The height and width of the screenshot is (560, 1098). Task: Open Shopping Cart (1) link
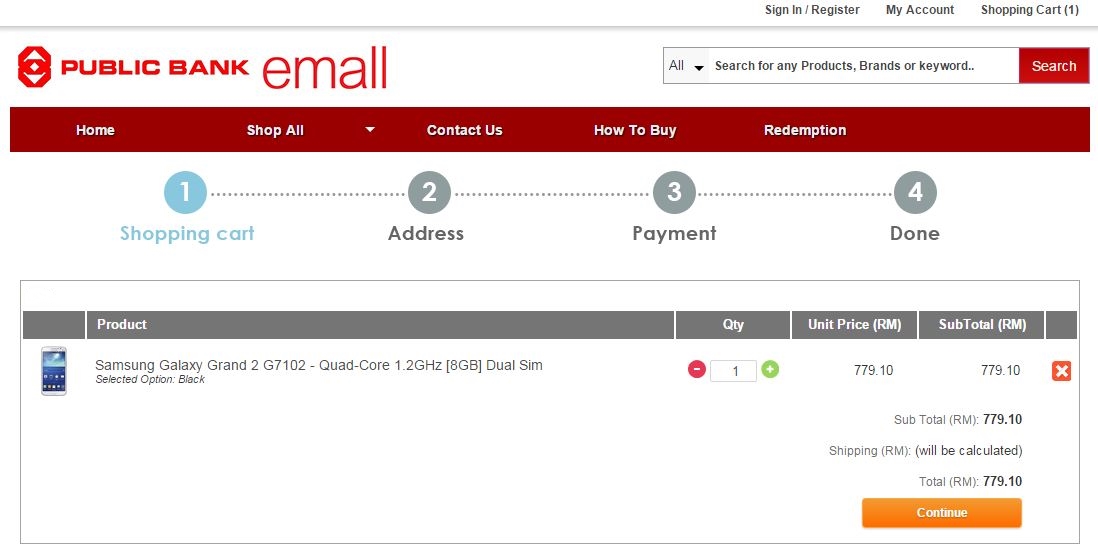1029,10
